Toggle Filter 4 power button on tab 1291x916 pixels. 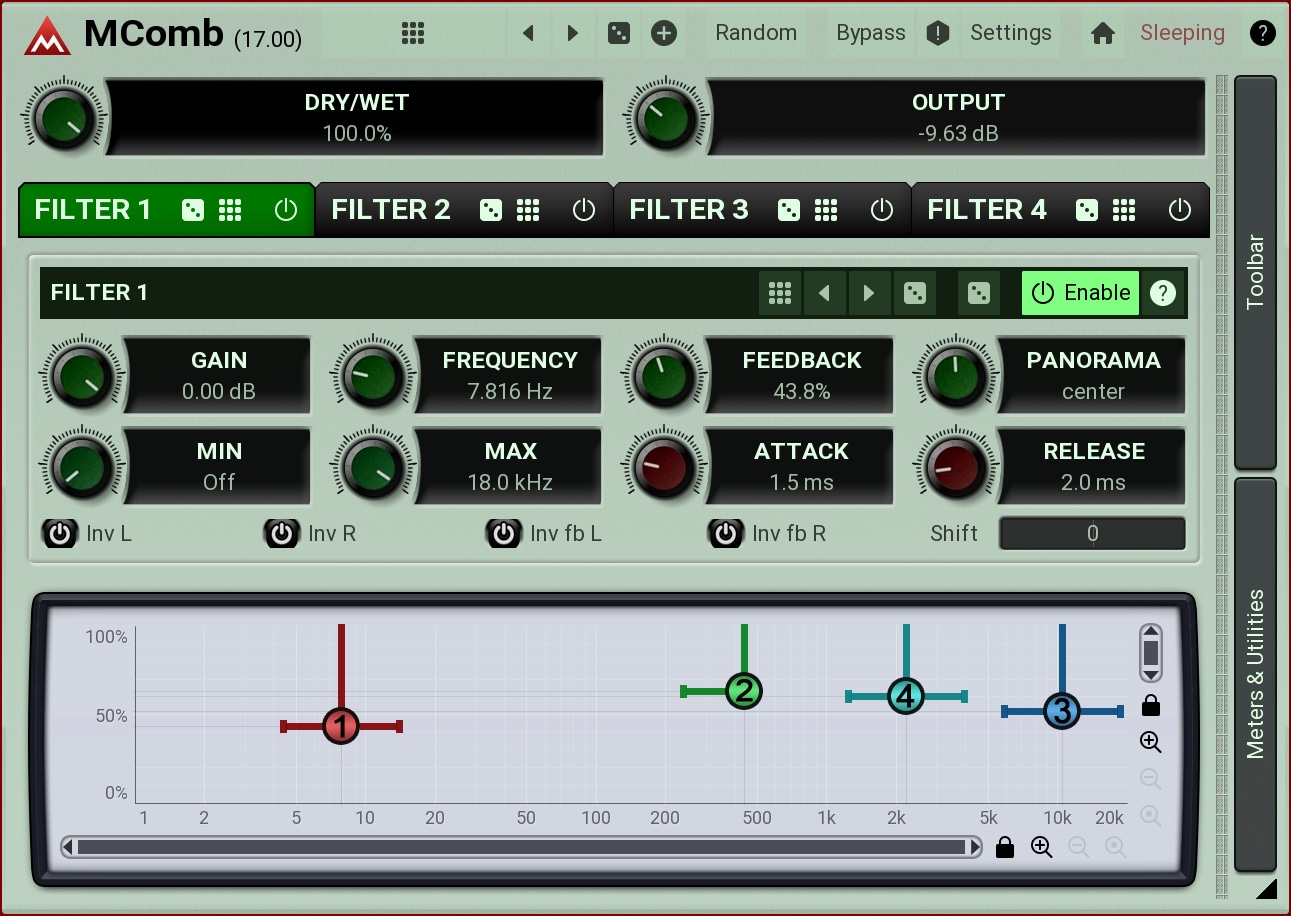pyautogui.click(x=1180, y=210)
